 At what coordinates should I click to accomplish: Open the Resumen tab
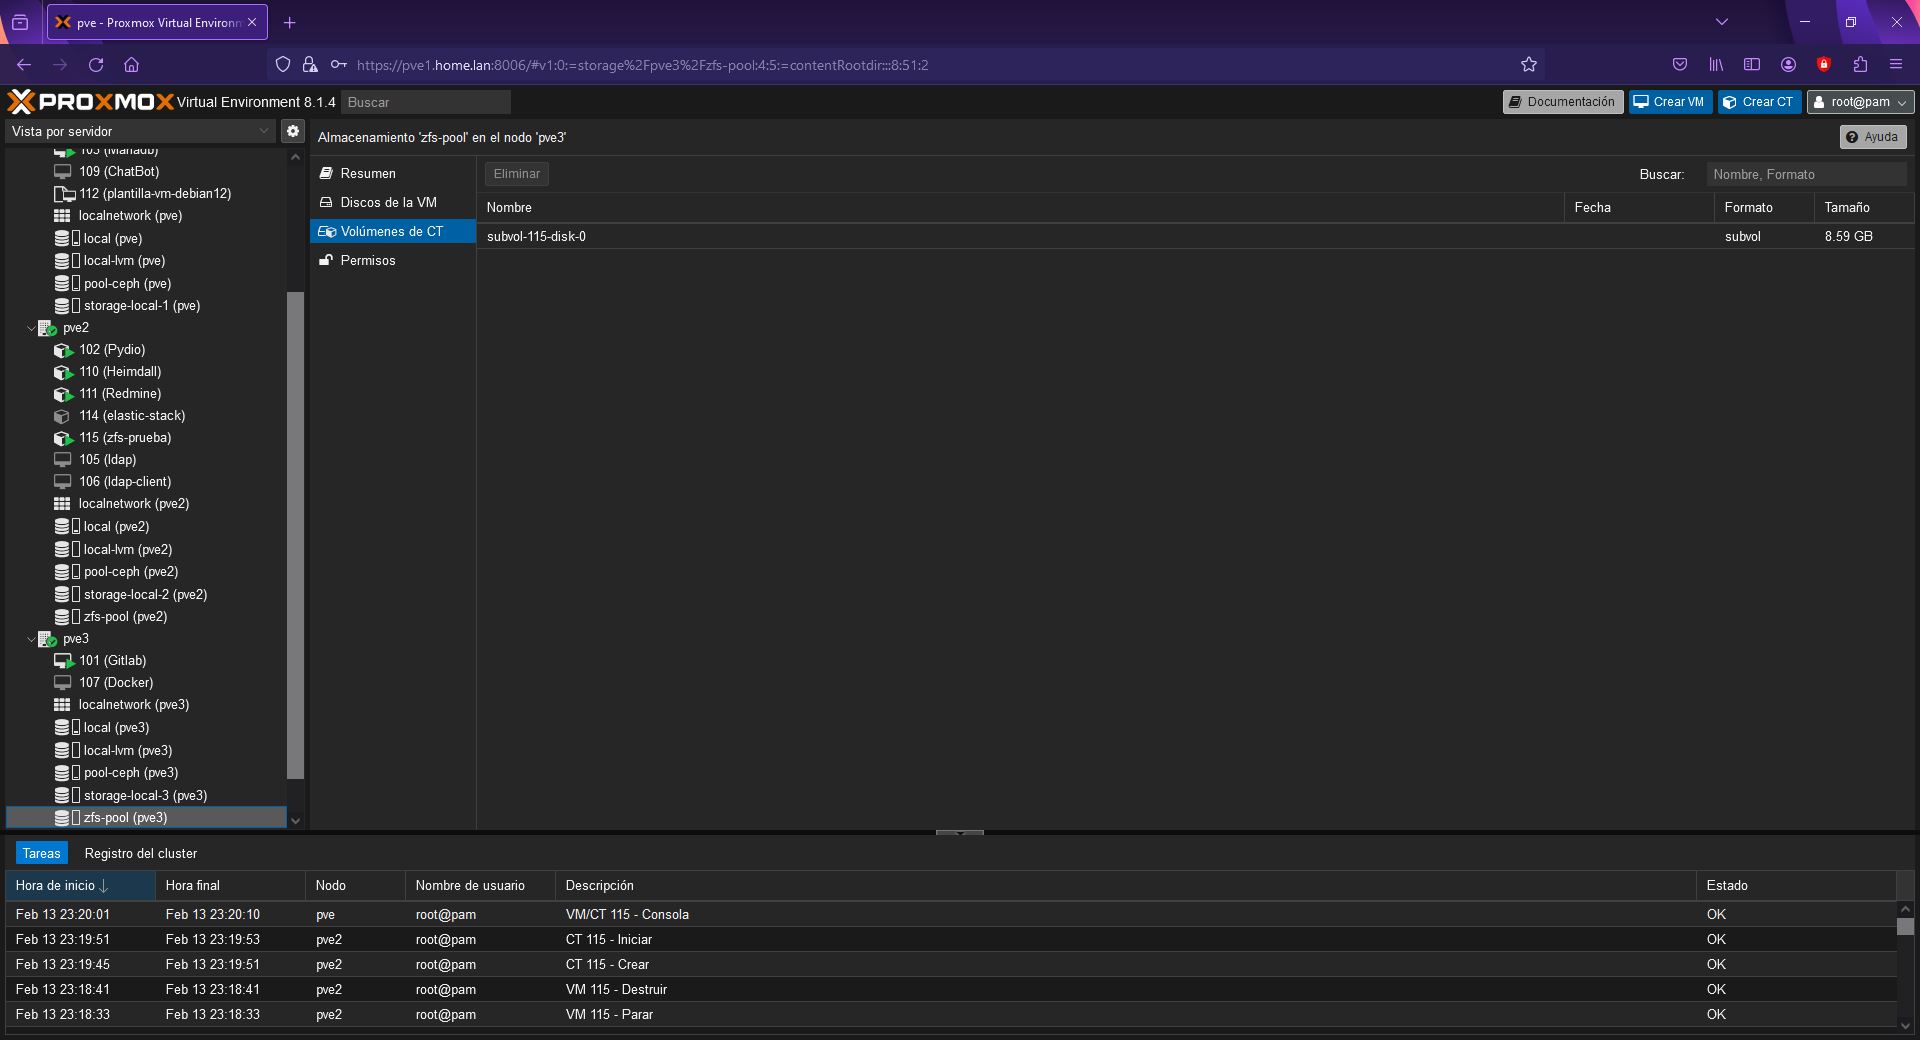[393, 174]
